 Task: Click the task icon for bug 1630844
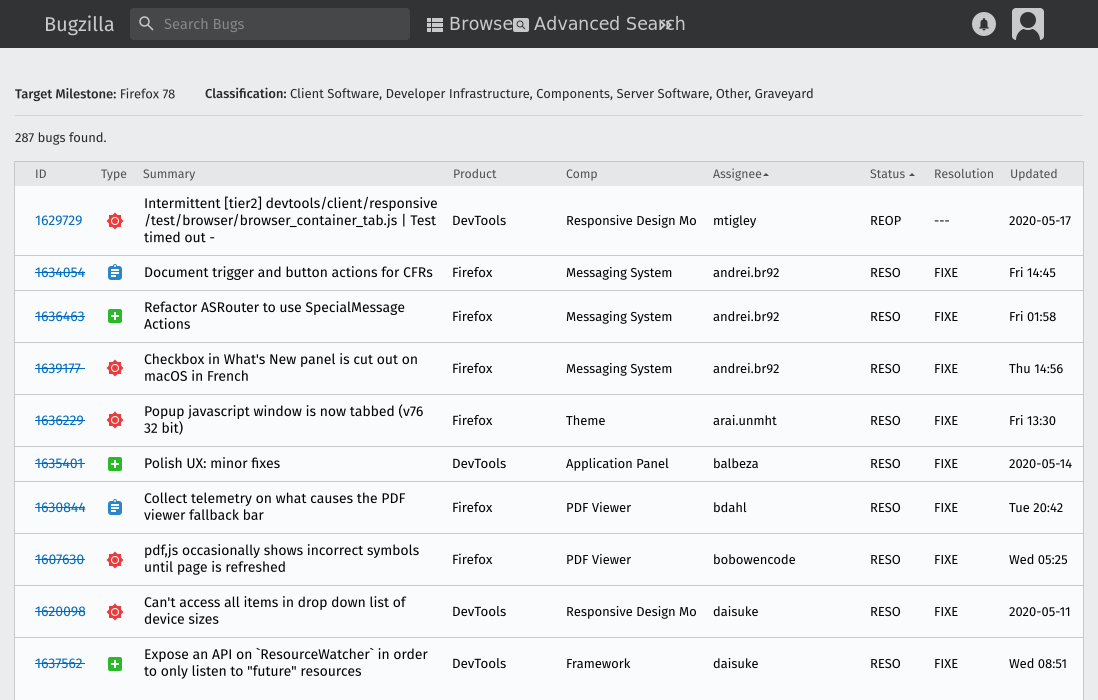115,508
